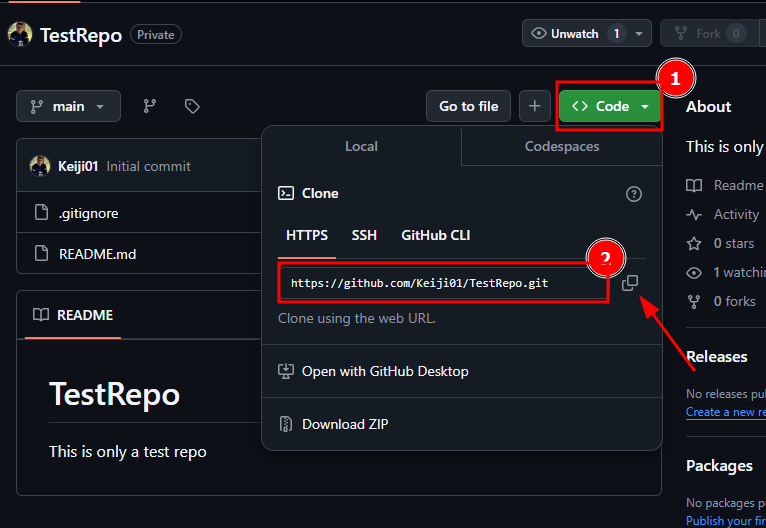Image resolution: width=766 pixels, height=528 pixels.
Task: Expand the main branch dropdown
Action: pyautogui.click(x=68, y=106)
